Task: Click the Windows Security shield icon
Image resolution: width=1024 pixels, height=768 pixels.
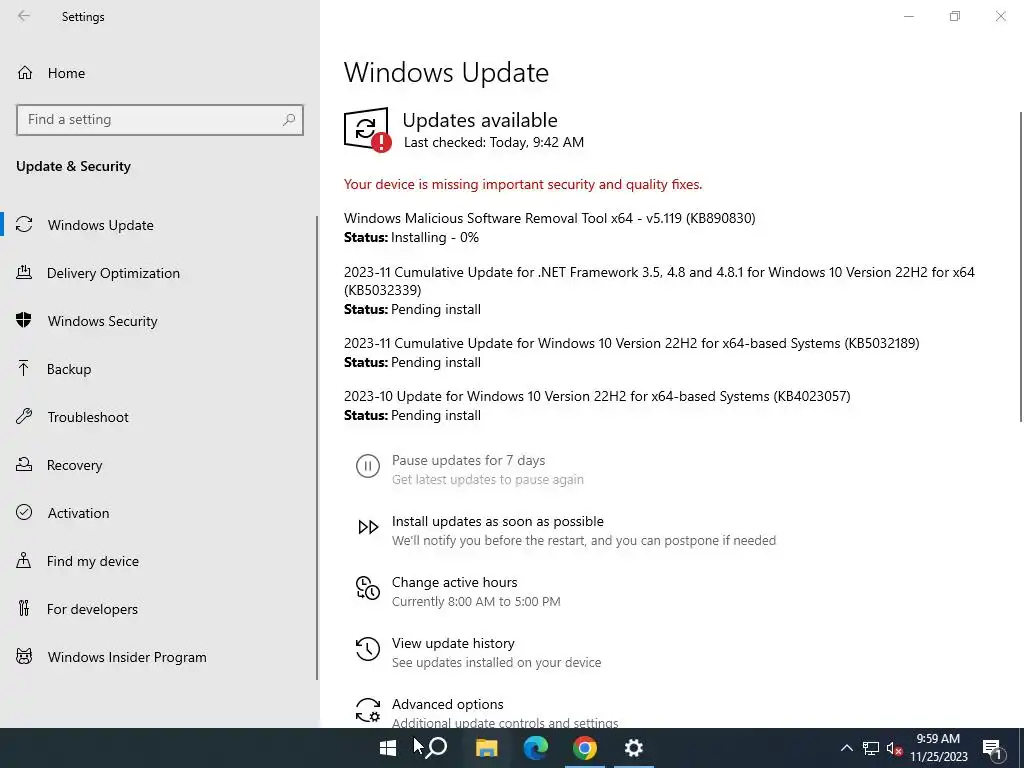Action: [x=24, y=320]
